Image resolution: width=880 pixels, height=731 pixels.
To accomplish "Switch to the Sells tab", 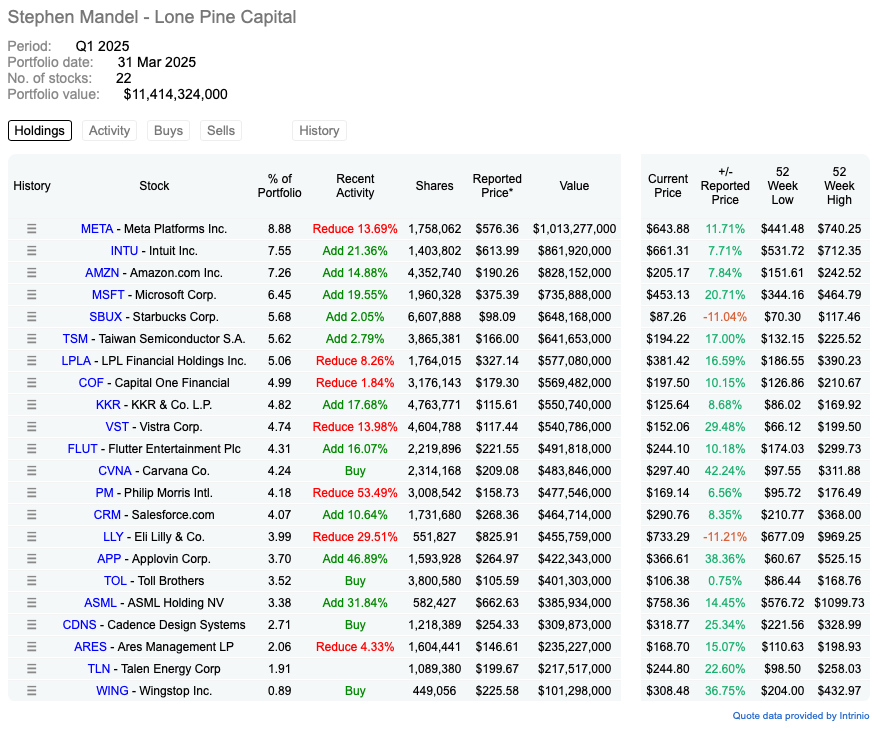I will 221,131.
